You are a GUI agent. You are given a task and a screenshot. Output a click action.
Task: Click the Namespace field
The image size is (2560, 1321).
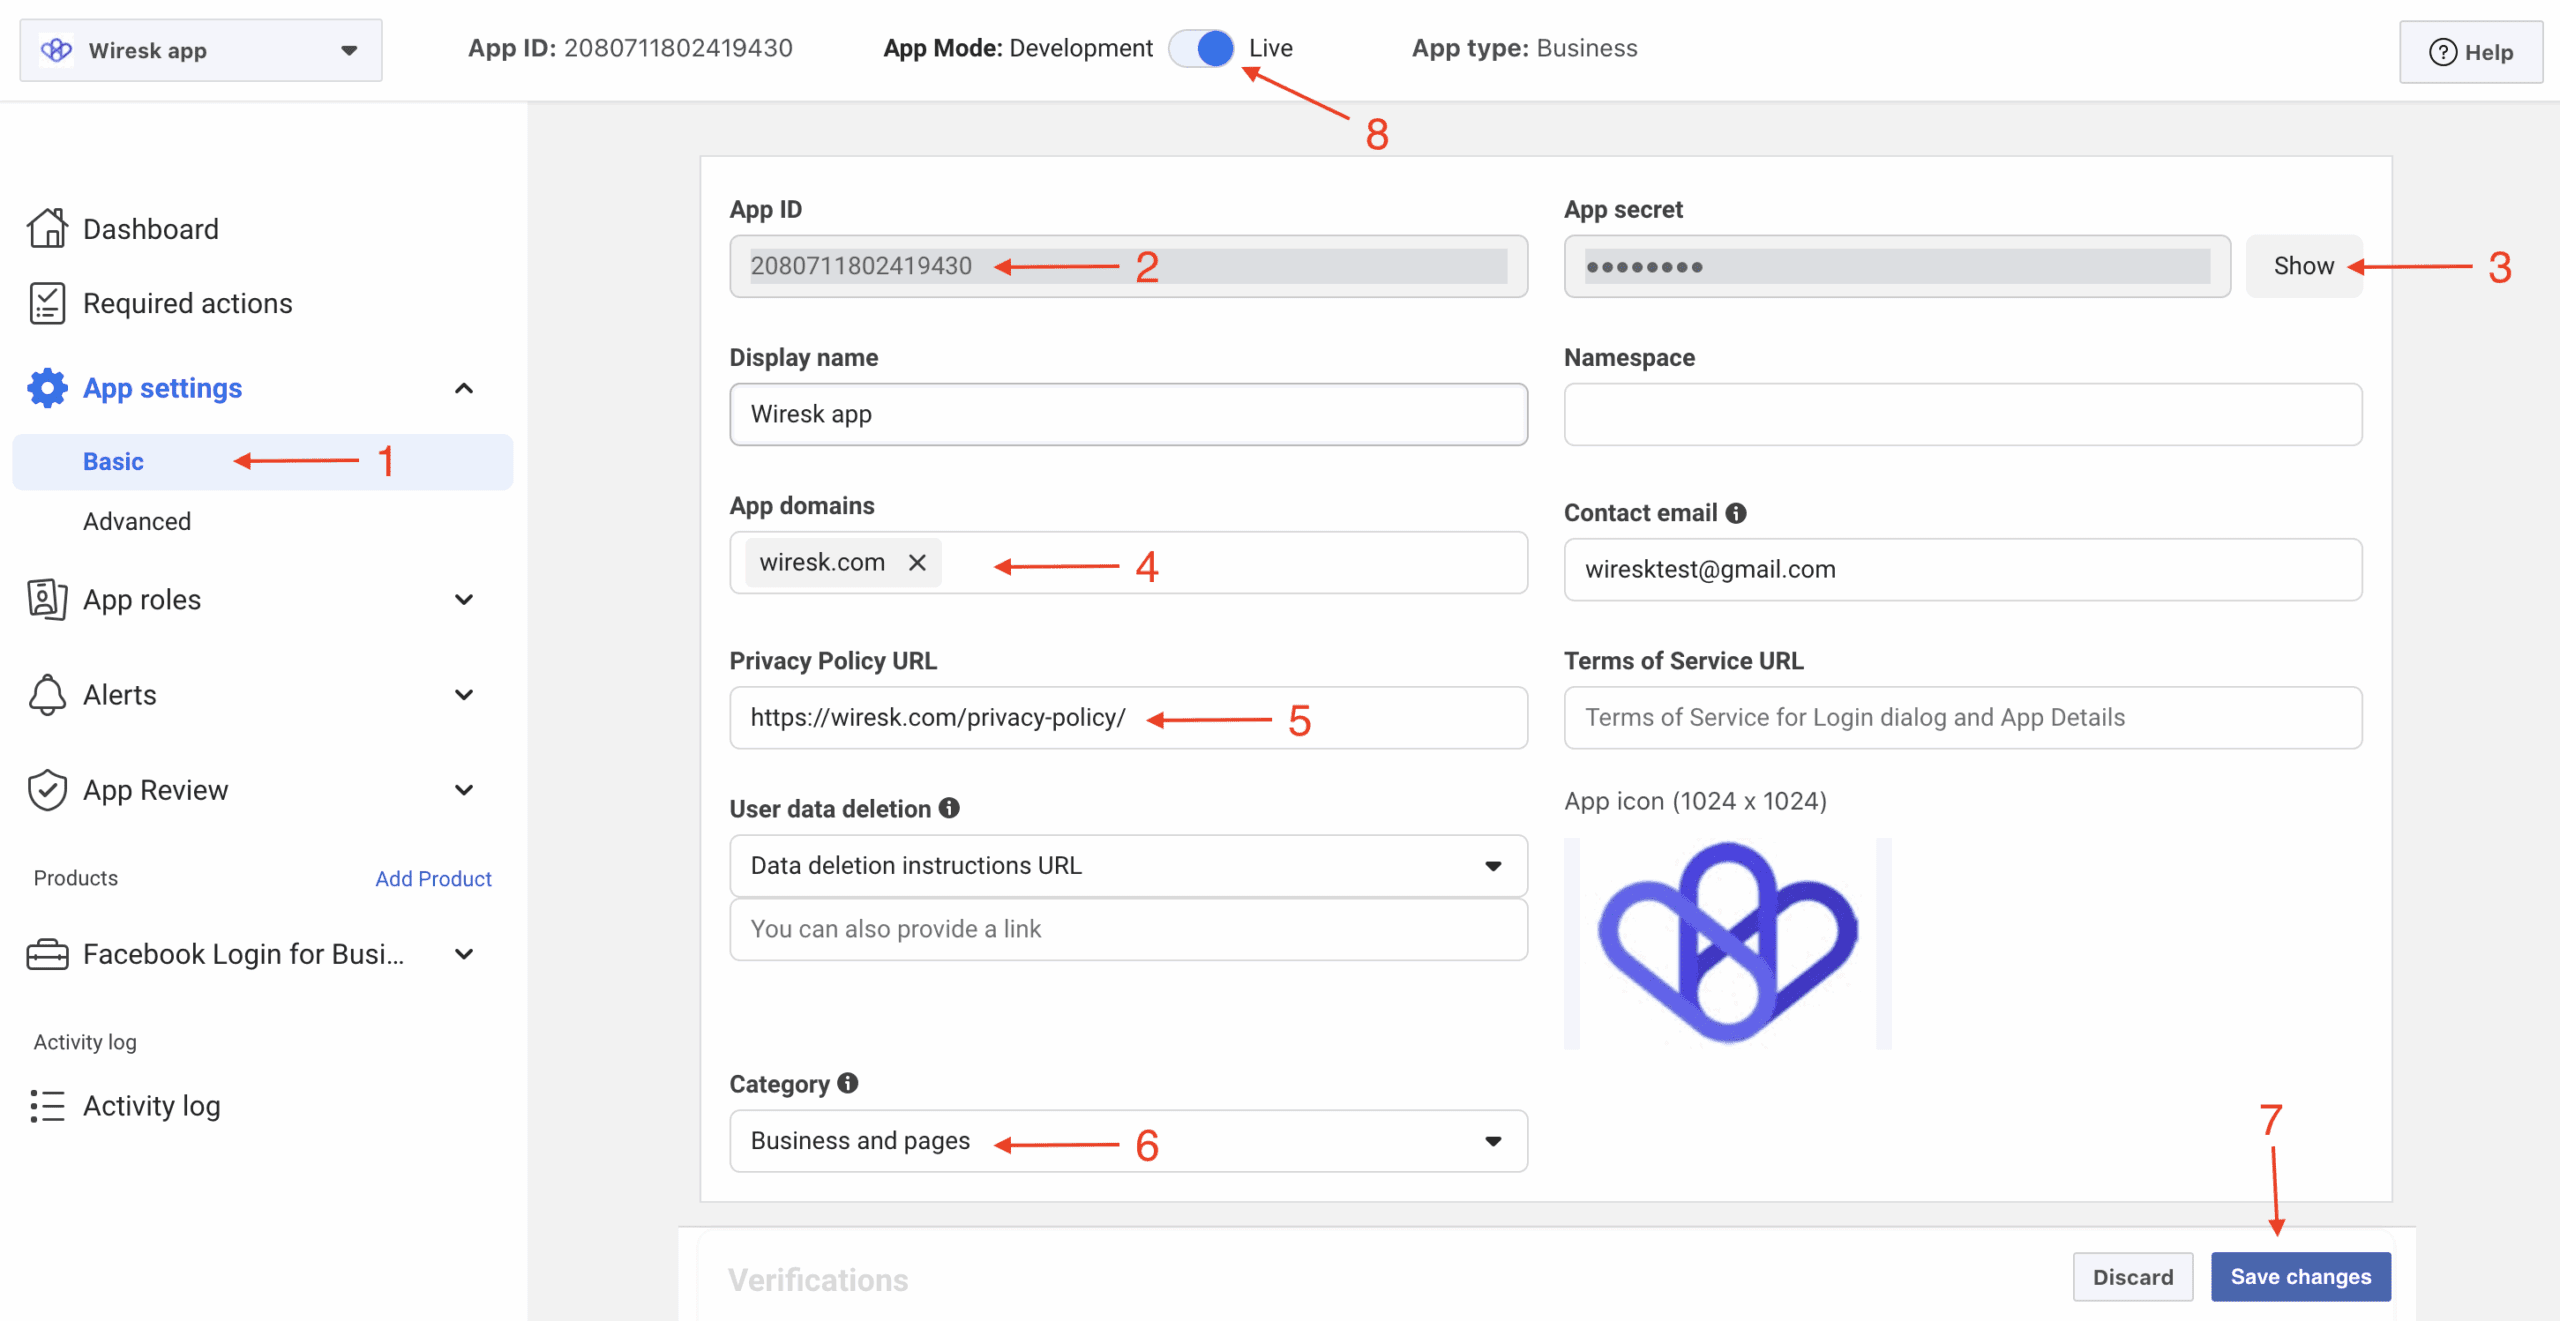coord(1962,414)
